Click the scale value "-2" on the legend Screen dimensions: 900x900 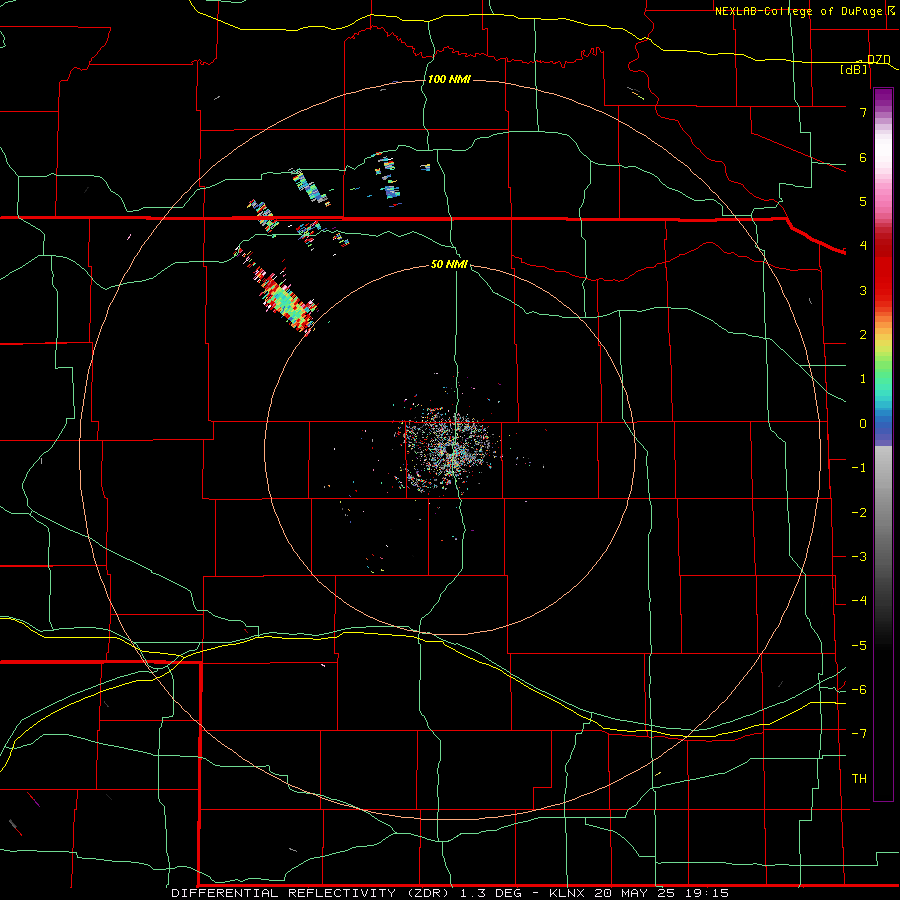point(859,513)
